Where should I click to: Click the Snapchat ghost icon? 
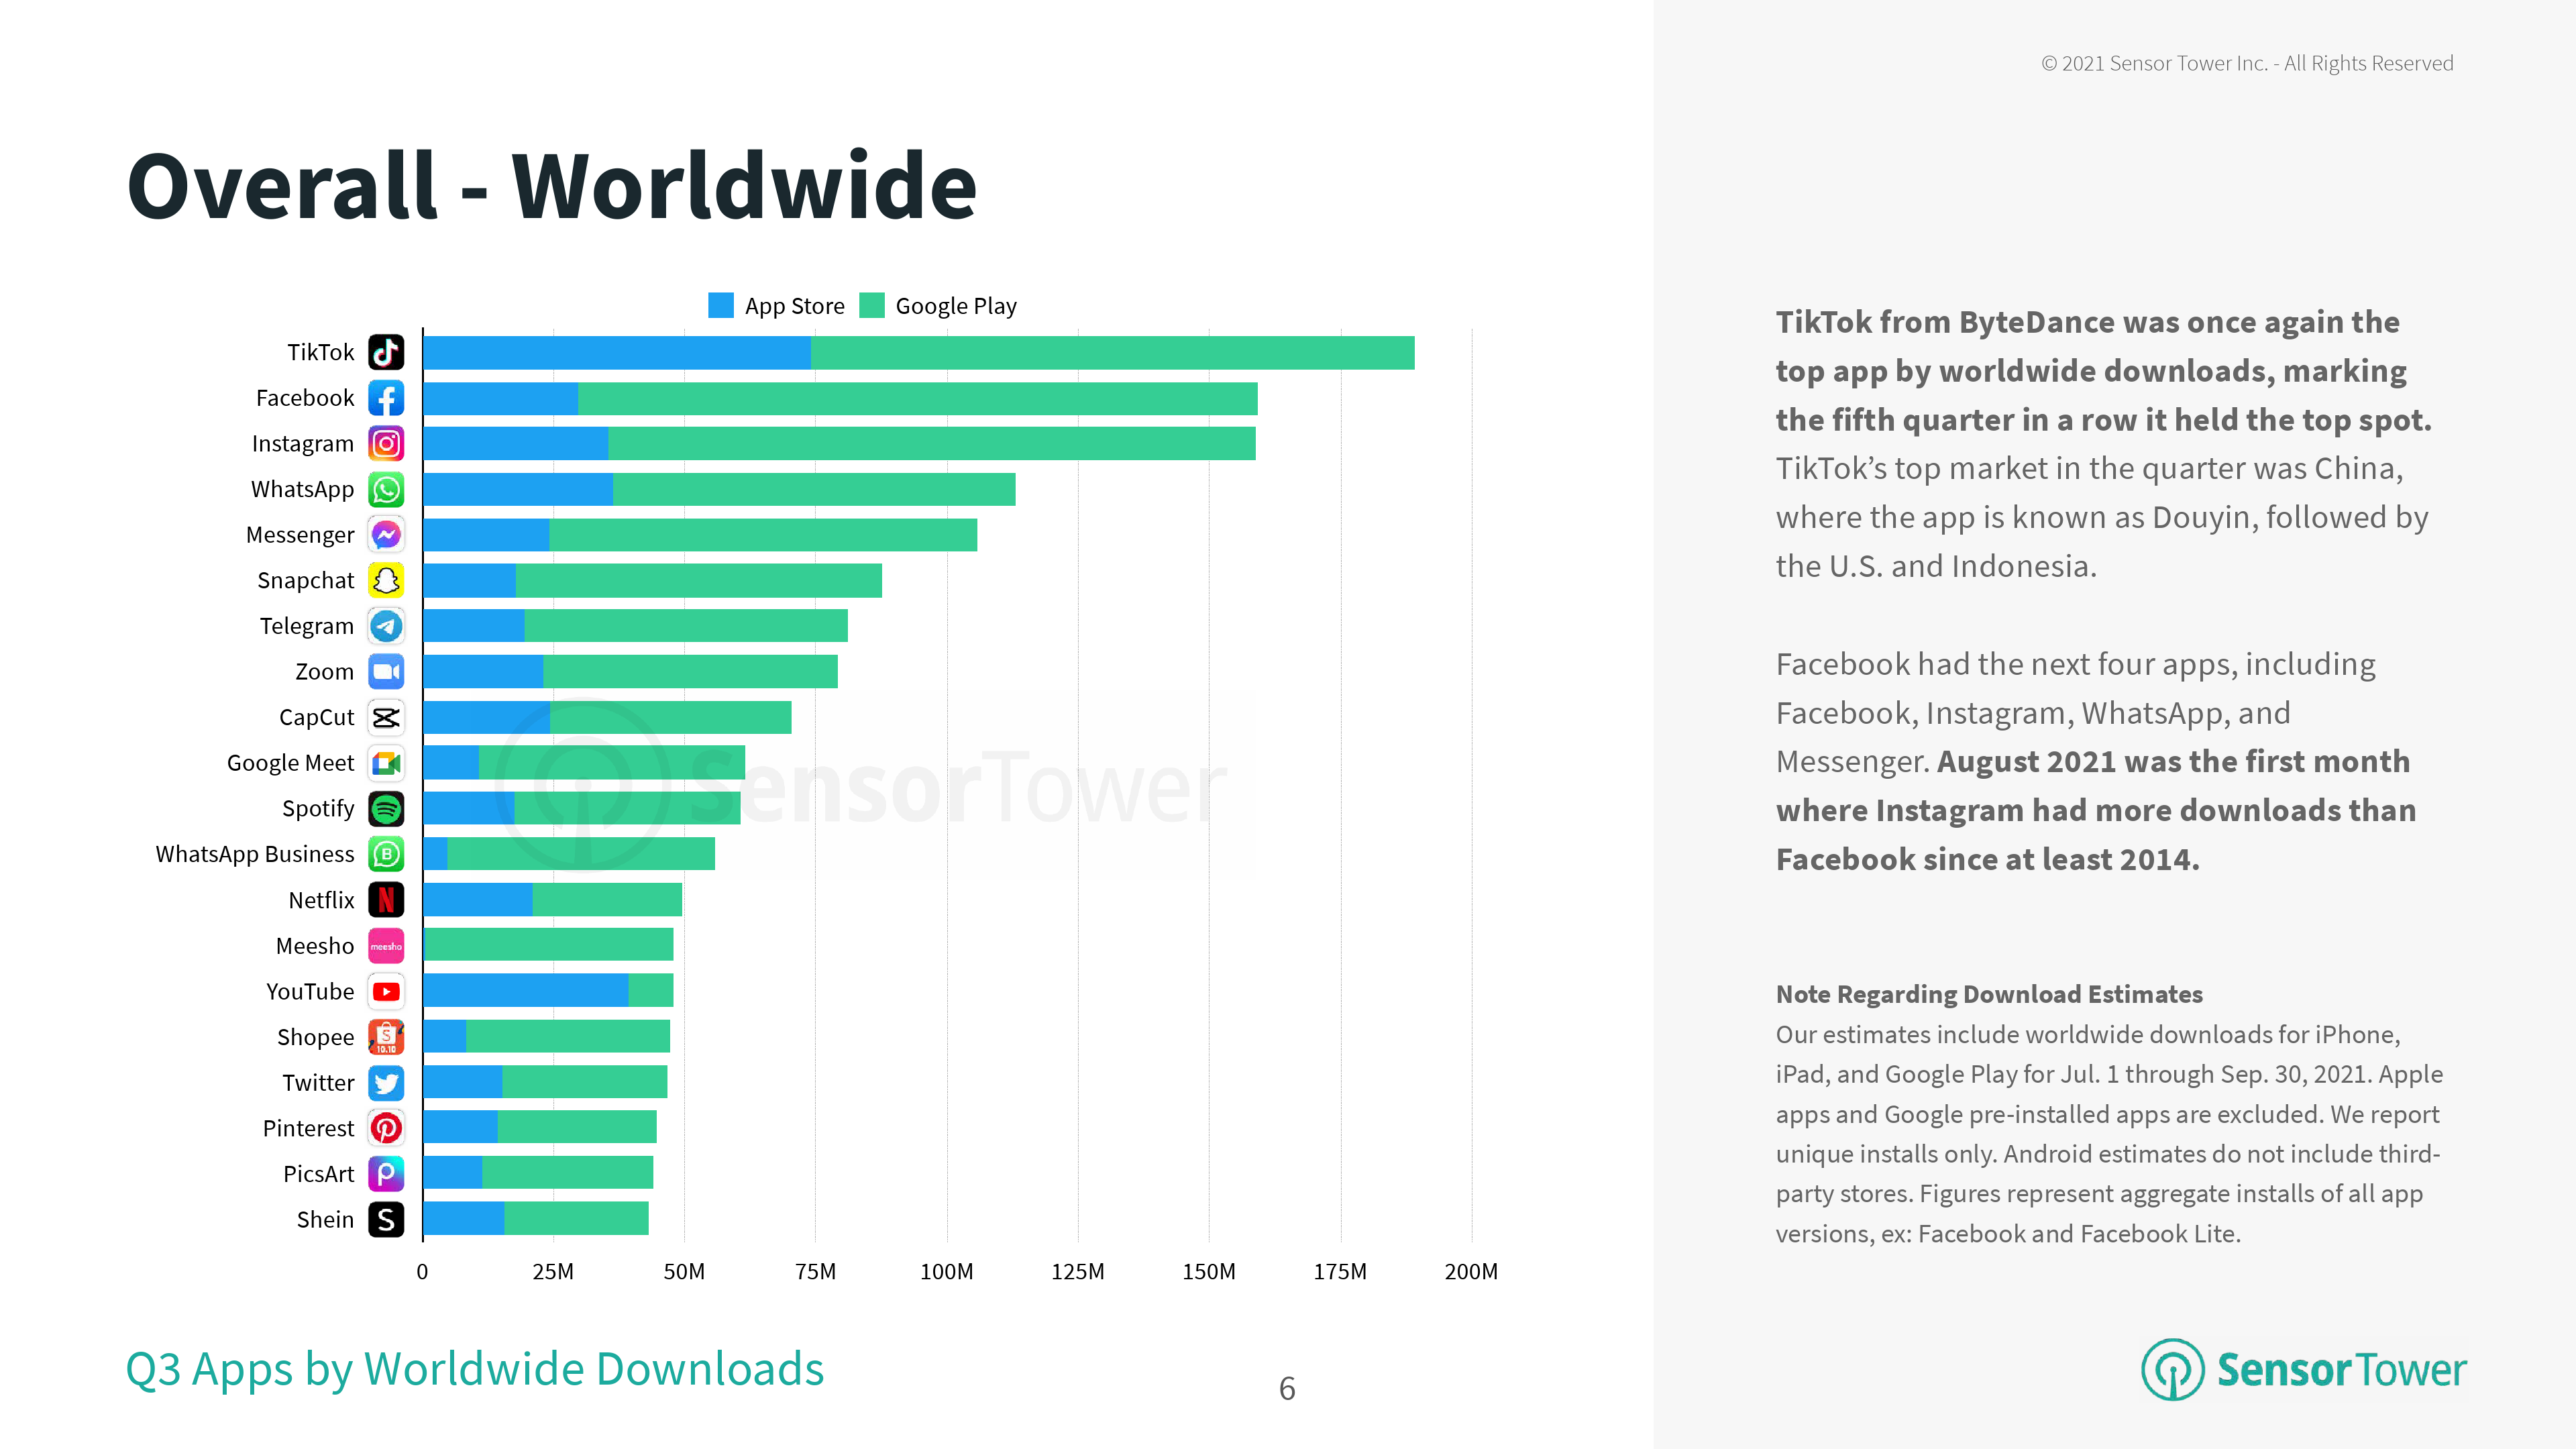386,580
